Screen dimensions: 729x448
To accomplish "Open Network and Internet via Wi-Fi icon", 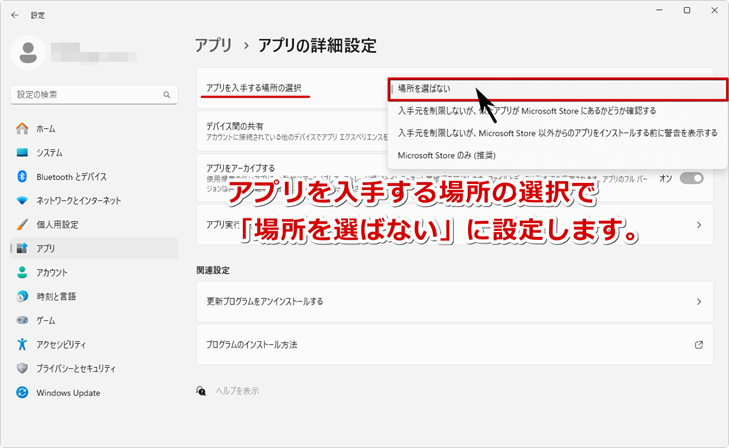I will click(22, 200).
